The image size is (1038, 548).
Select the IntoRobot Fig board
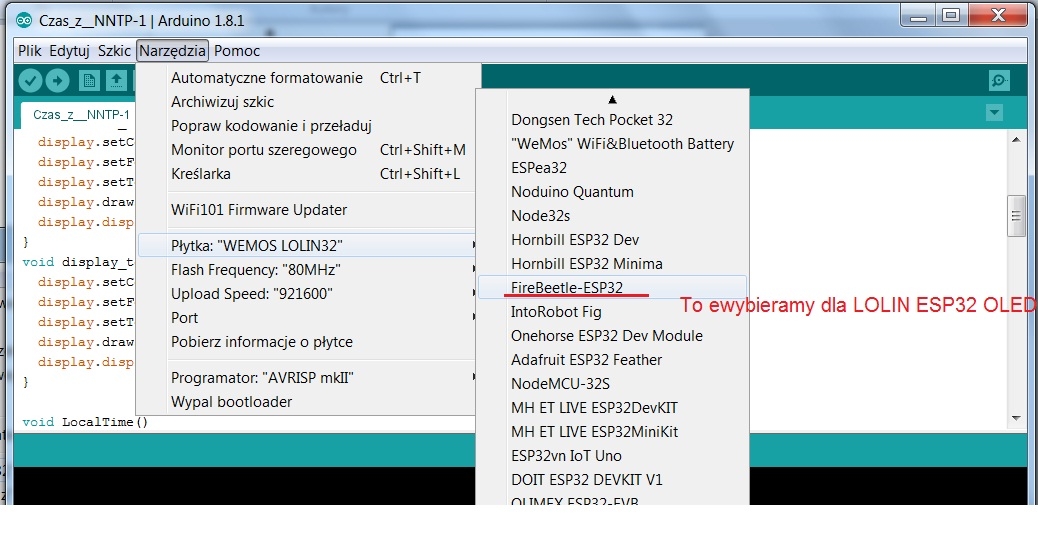click(x=612, y=312)
